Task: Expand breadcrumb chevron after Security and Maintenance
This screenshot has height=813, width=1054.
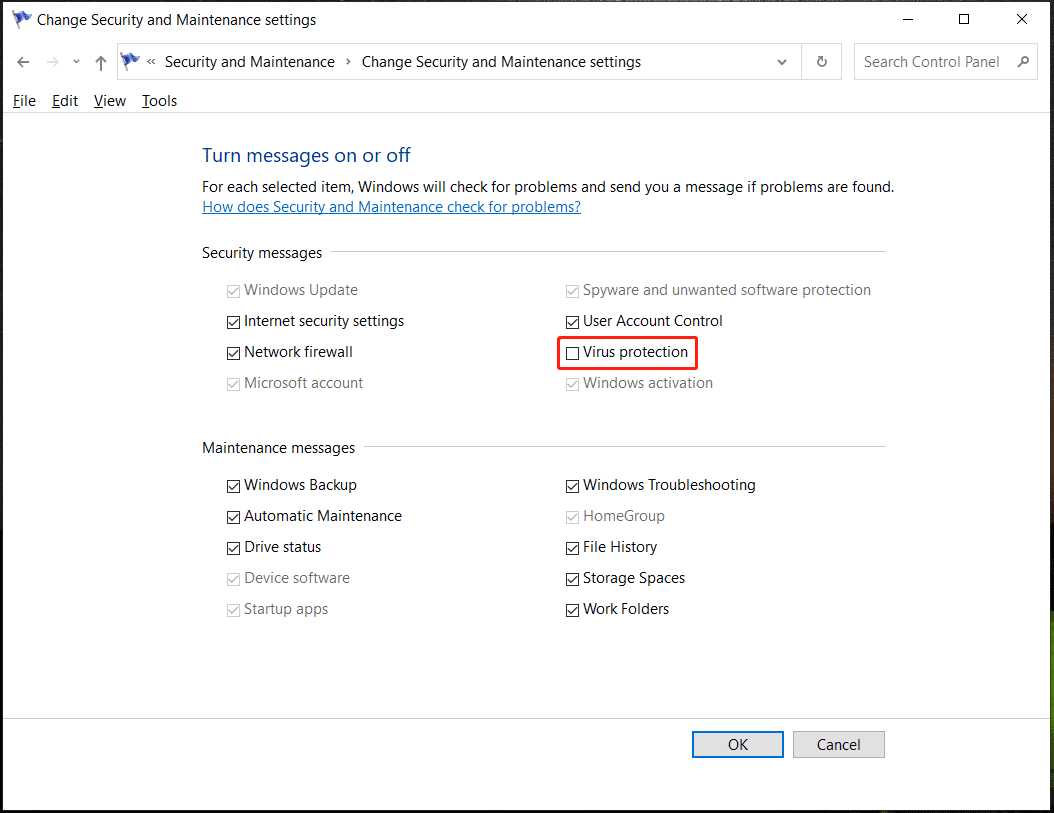Action: point(348,62)
